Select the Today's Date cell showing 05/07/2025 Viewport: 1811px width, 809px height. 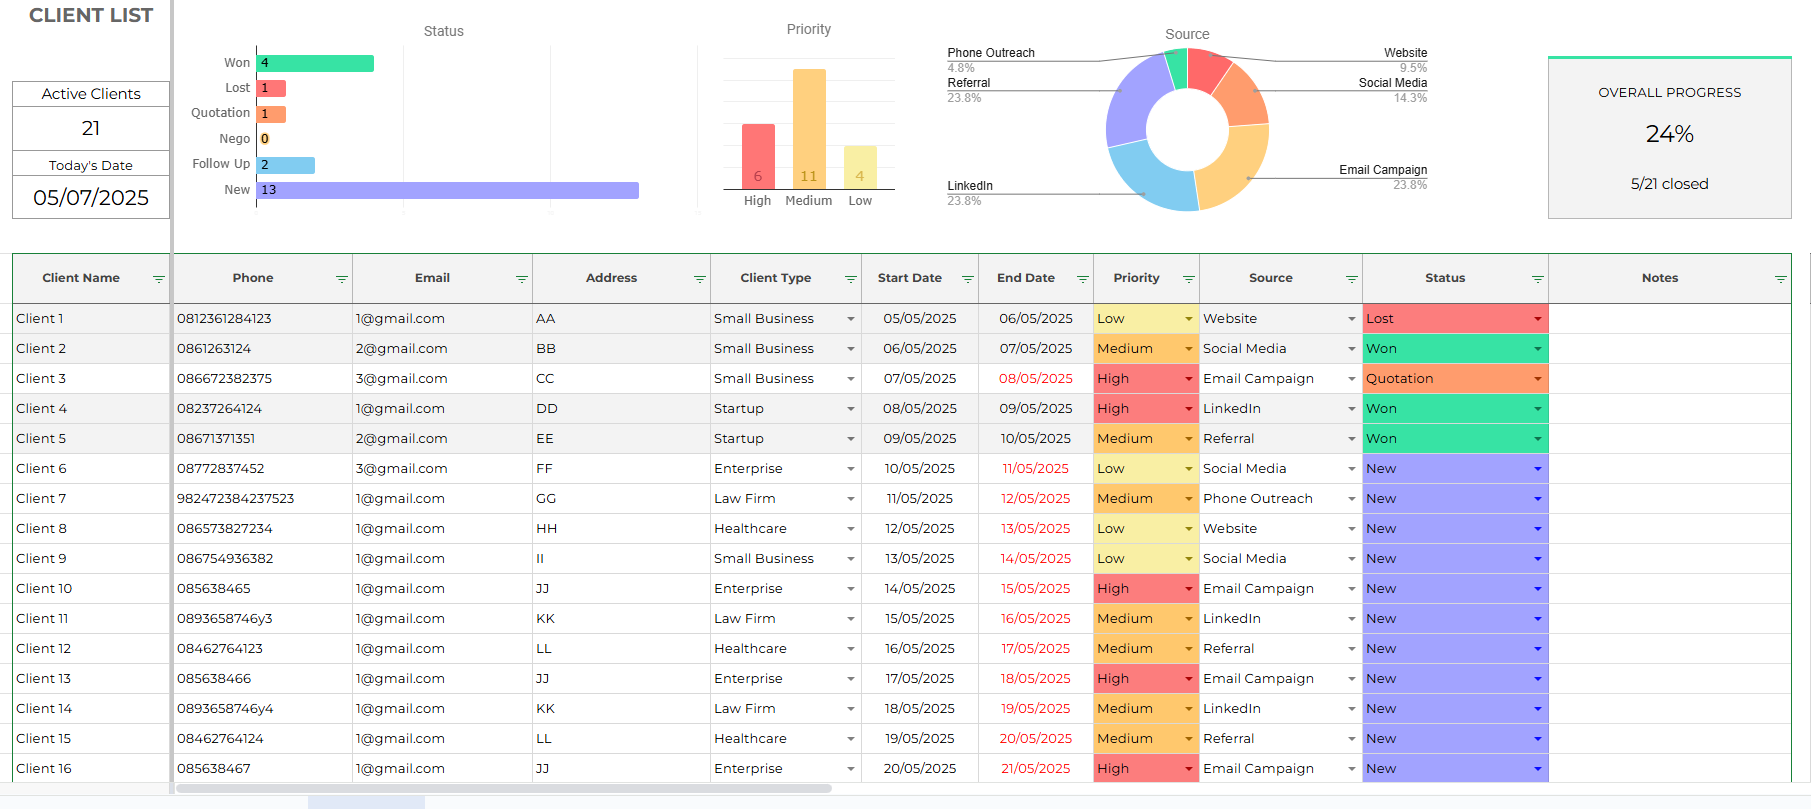pyautogui.click(x=91, y=197)
